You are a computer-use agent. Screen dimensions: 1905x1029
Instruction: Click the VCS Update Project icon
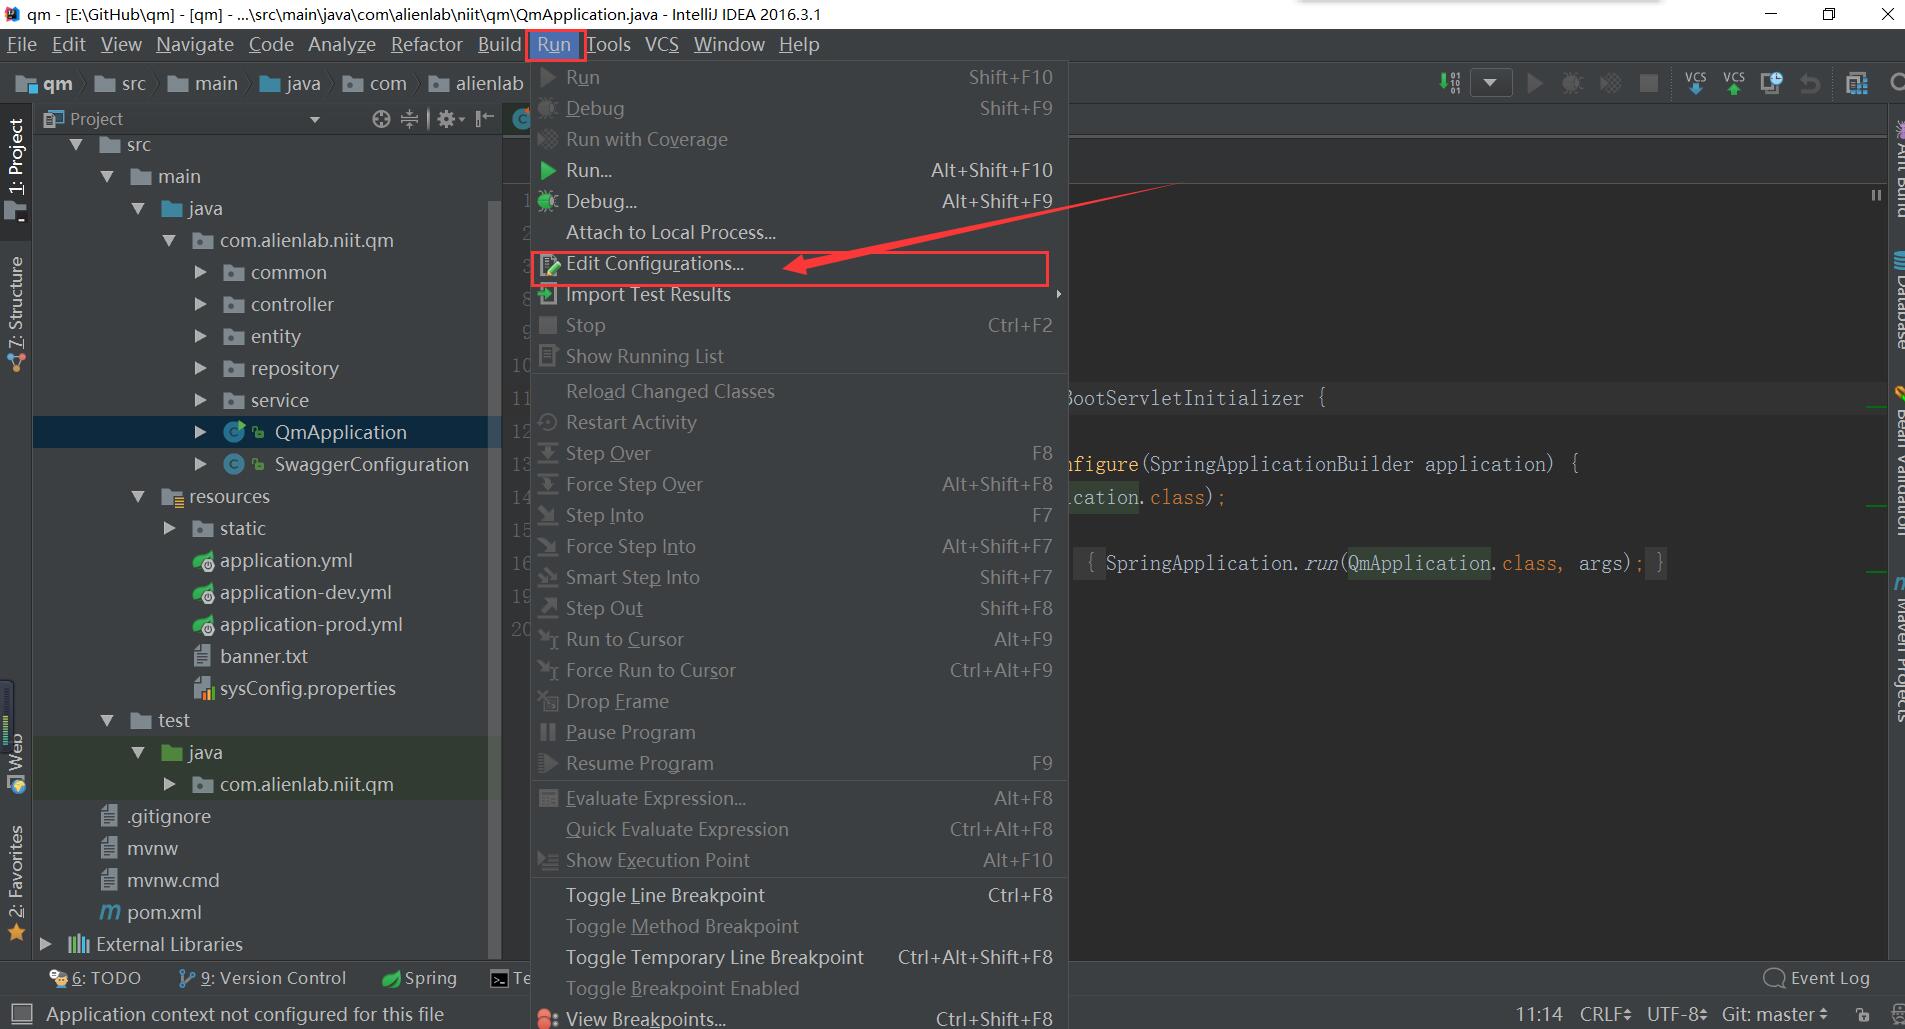pos(1696,83)
